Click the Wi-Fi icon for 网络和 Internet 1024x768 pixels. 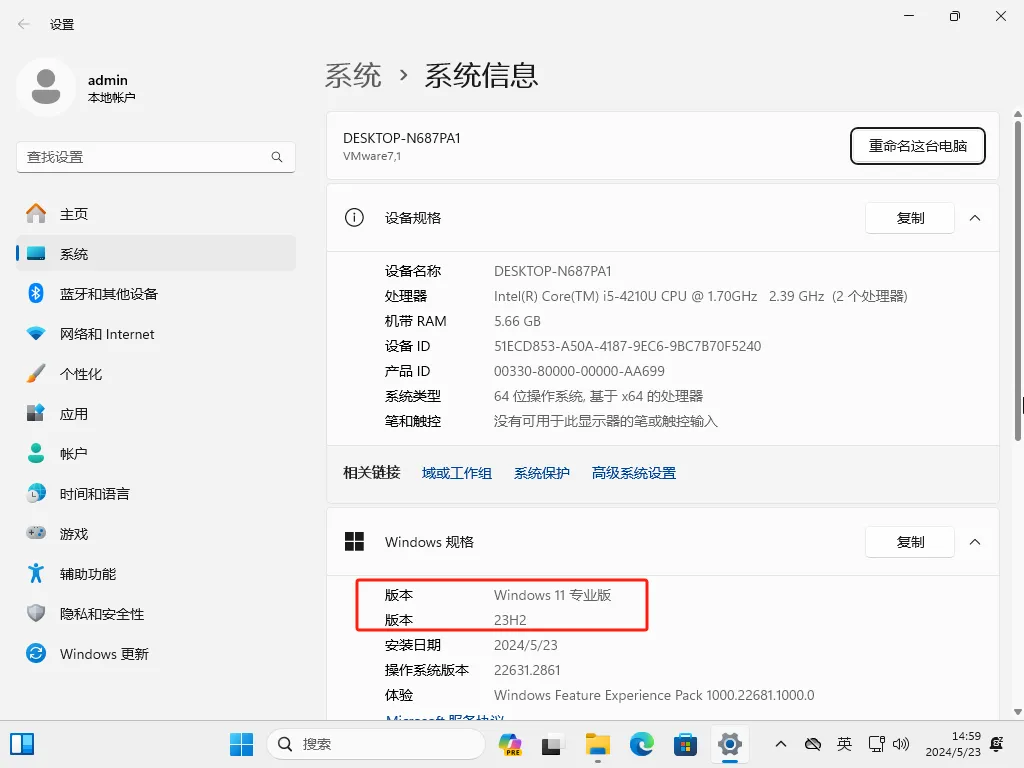[36, 334]
